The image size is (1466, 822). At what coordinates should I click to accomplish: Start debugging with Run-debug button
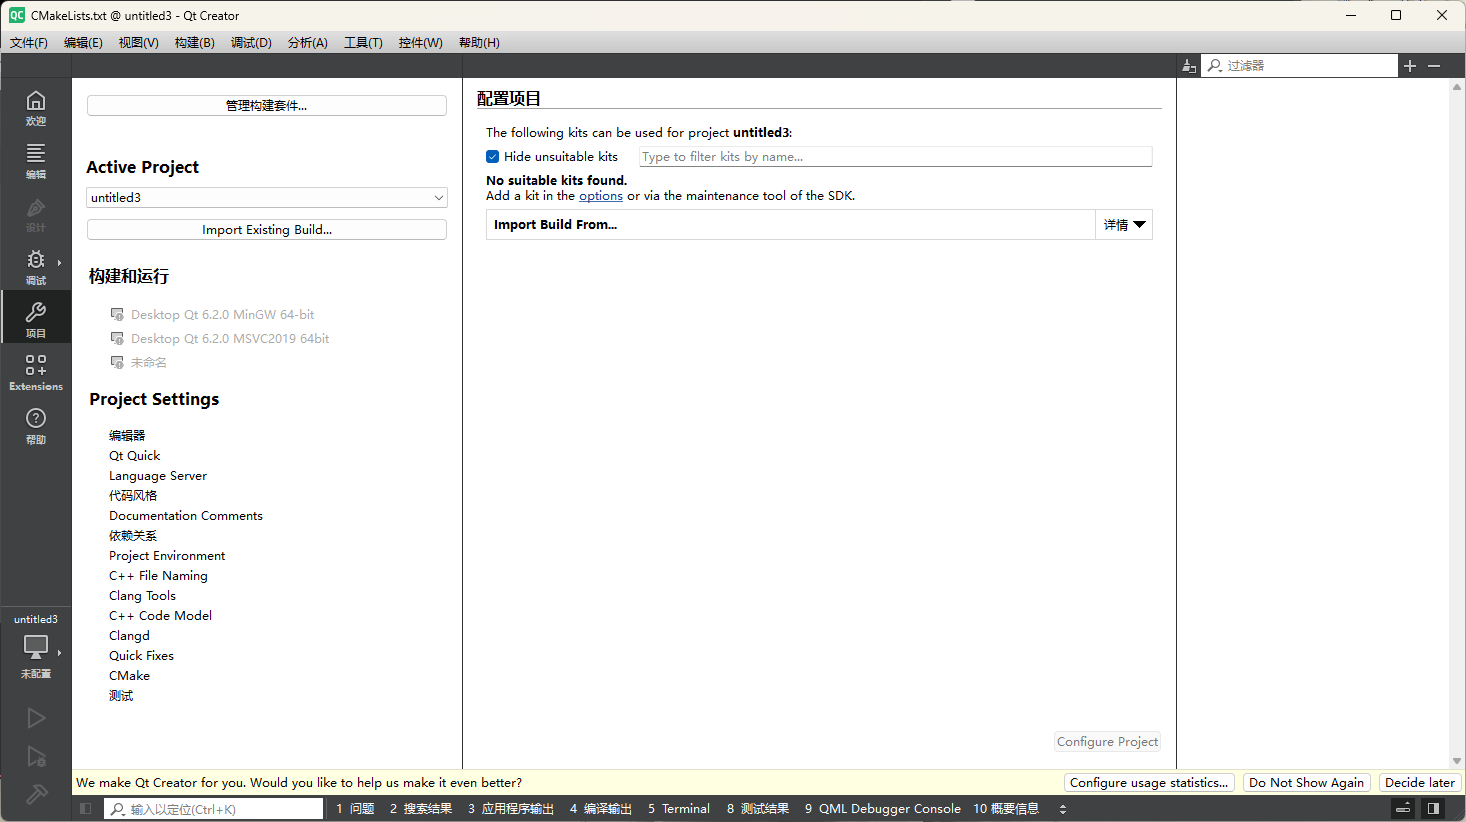coord(36,757)
